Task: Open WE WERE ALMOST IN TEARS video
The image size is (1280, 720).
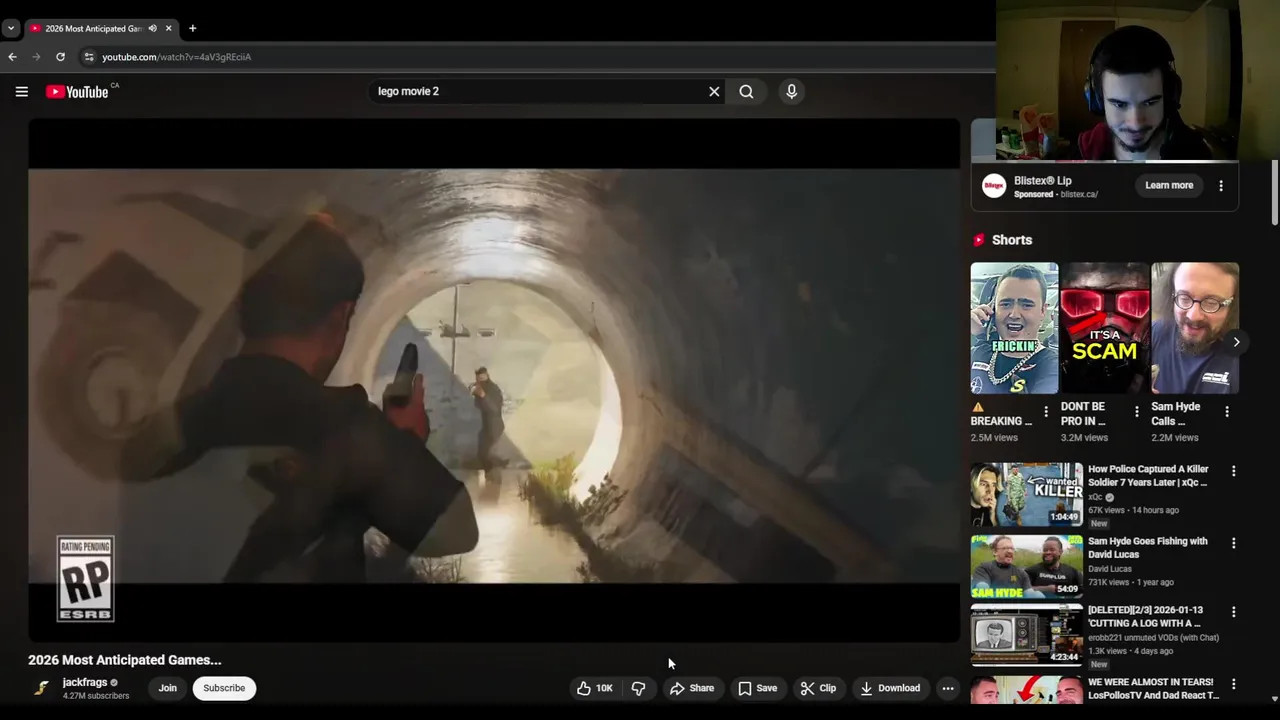Action: pyautogui.click(x=1153, y=688)
